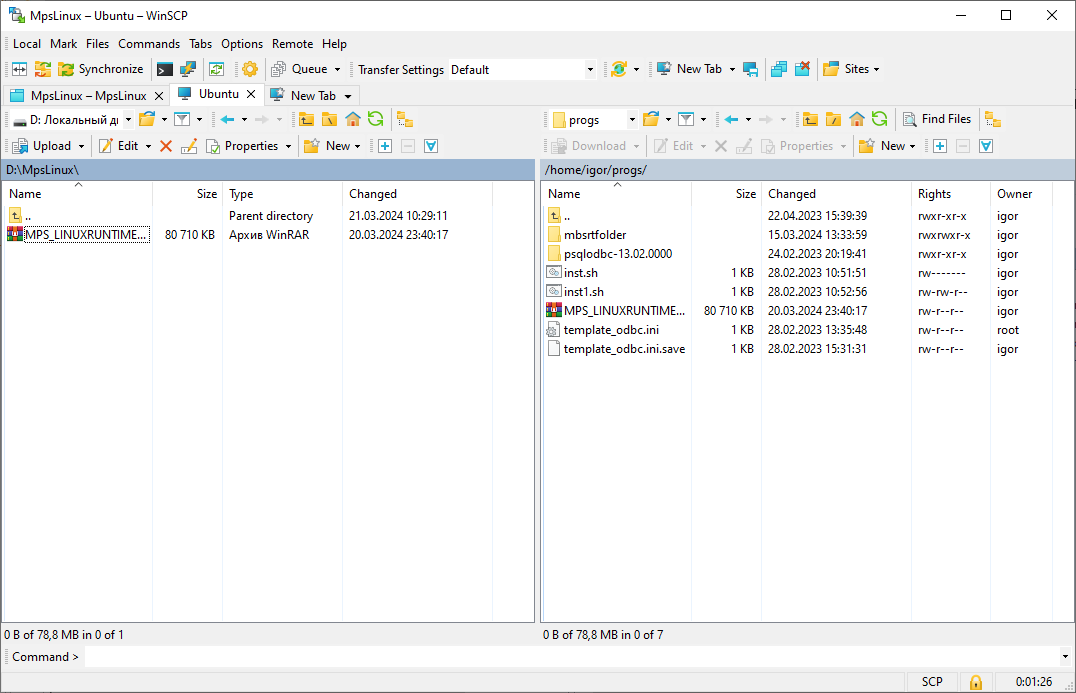
Task: Click local Rename icon
Action: (189, 146)
